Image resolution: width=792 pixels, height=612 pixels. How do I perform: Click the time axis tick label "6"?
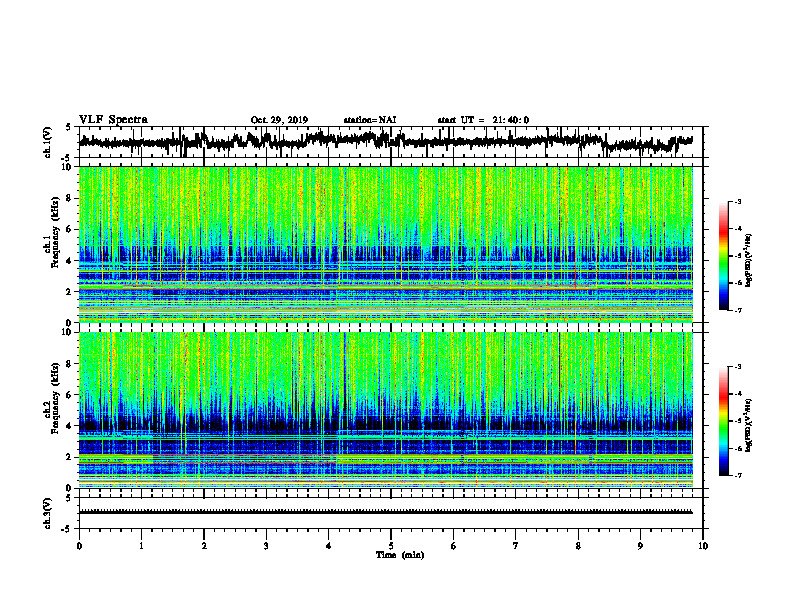point(454,546)
